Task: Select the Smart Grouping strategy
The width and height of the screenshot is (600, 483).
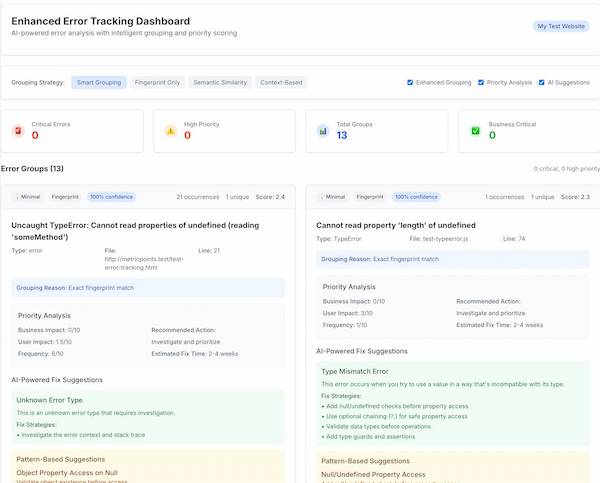Action: [99, 82]
